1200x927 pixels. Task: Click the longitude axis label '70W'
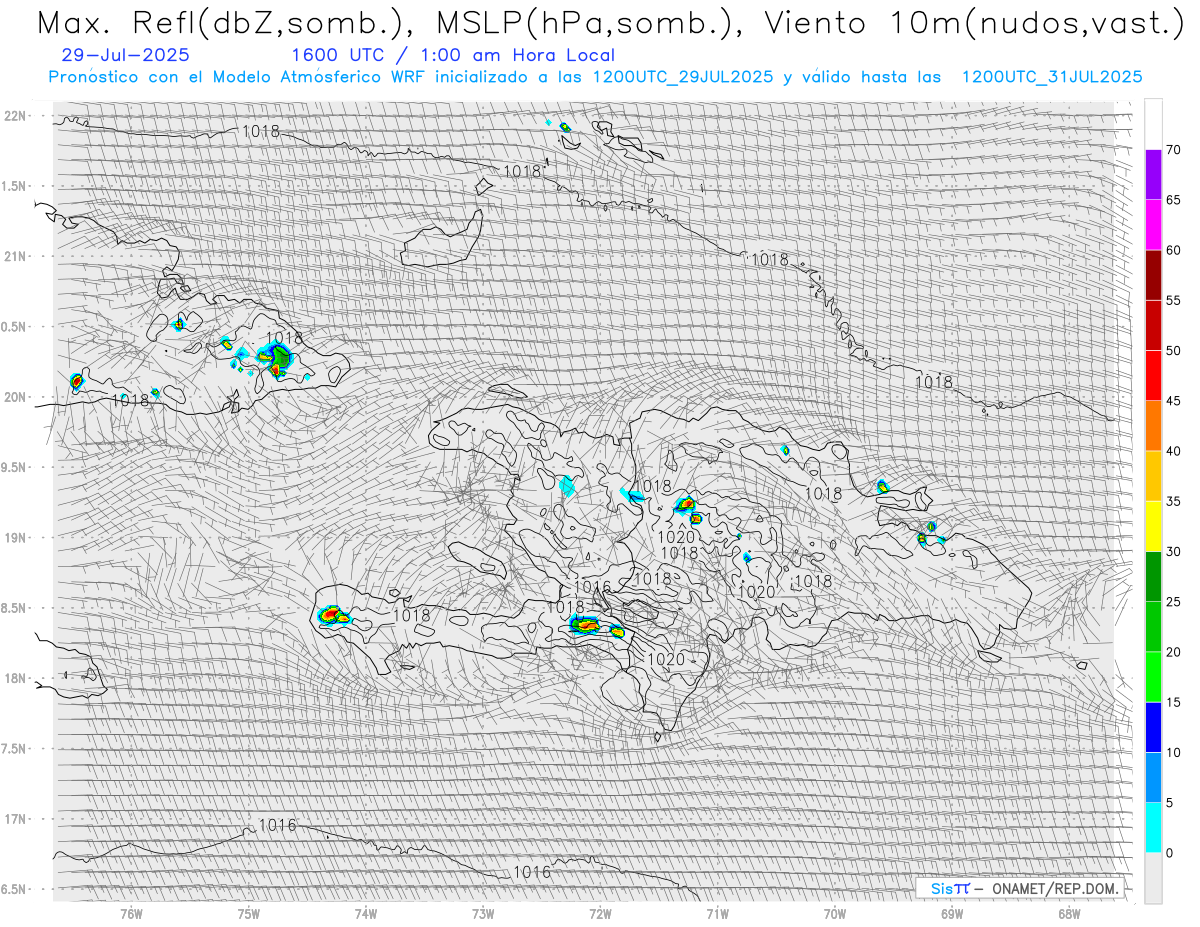[x=835, y=913]
